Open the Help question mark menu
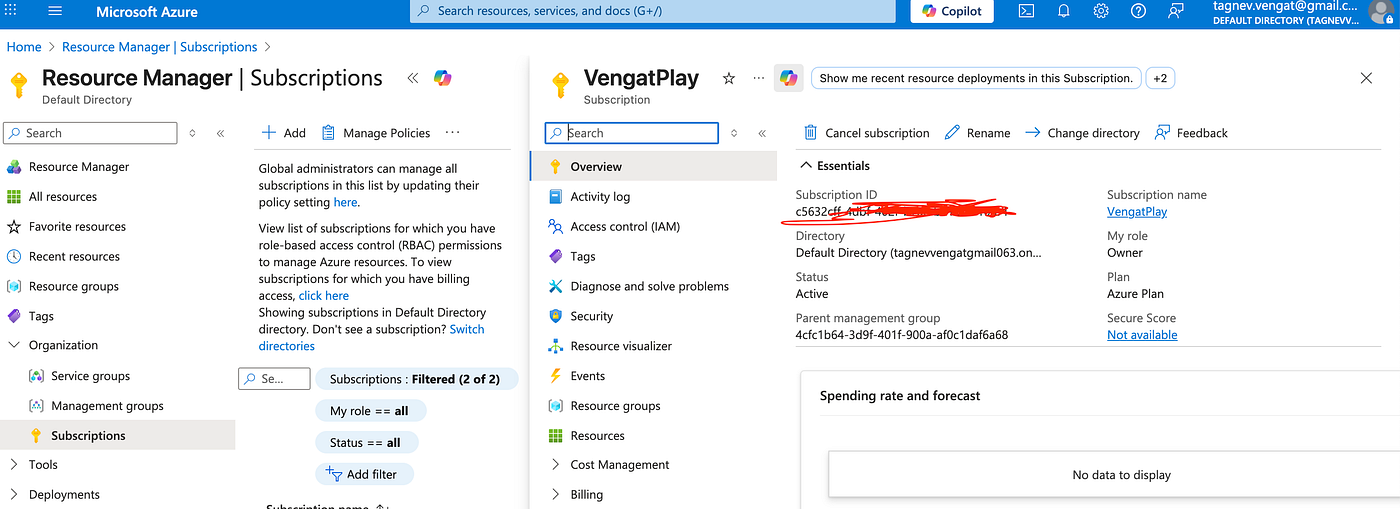This screenshot has height=509, width=1400. tap(1138, 11)
